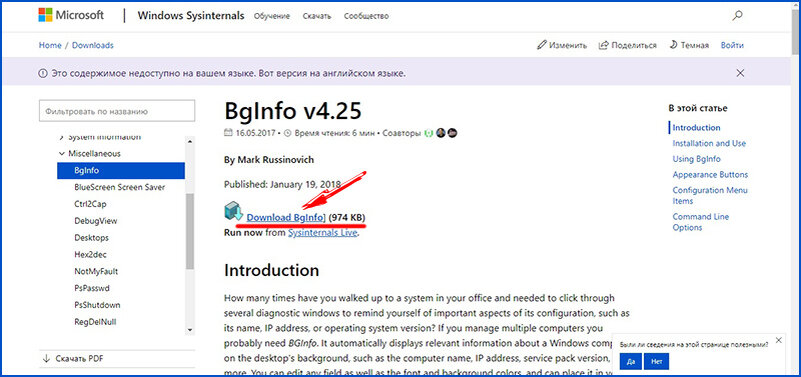Click the Download BgInfo link

285,218
